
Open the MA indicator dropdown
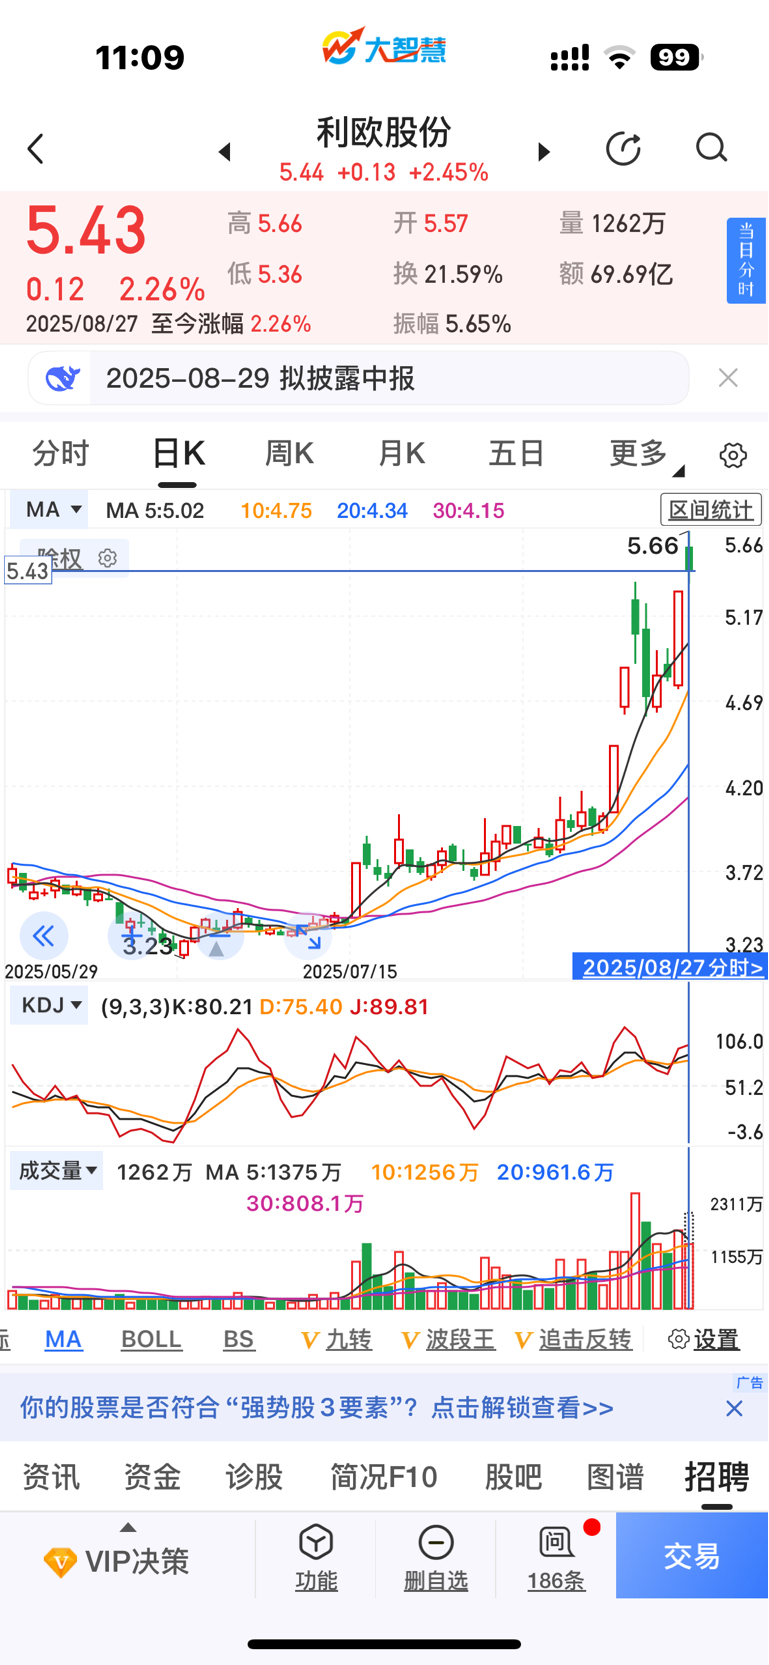pos(50,510)
